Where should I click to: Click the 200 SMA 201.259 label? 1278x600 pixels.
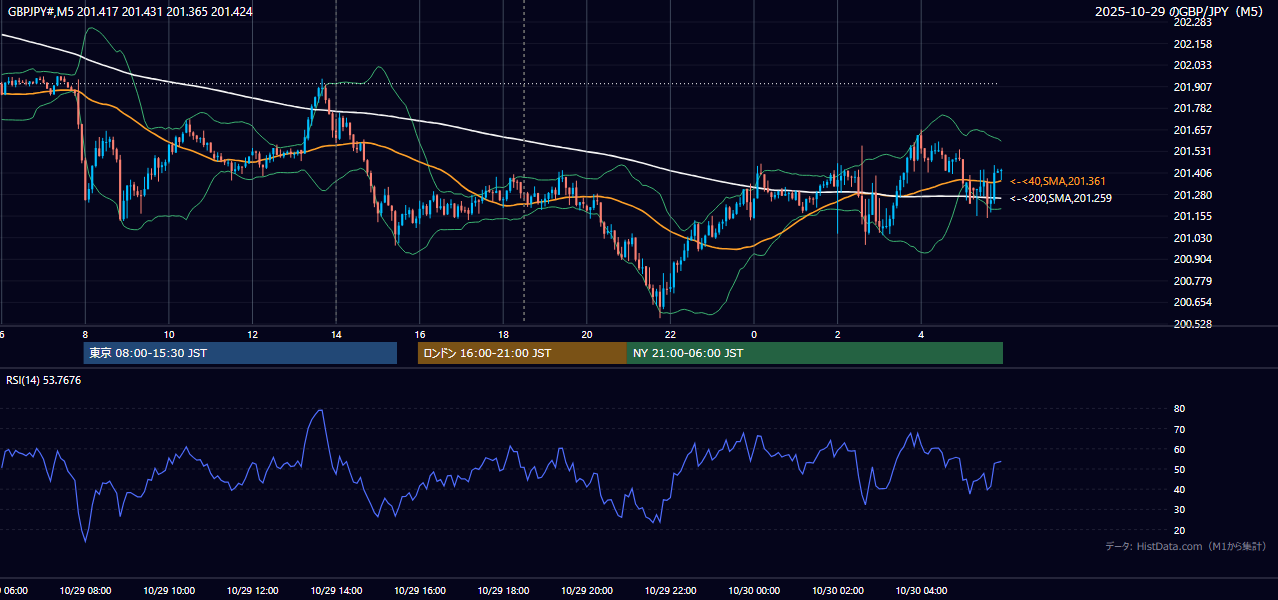pos(1061,198)
